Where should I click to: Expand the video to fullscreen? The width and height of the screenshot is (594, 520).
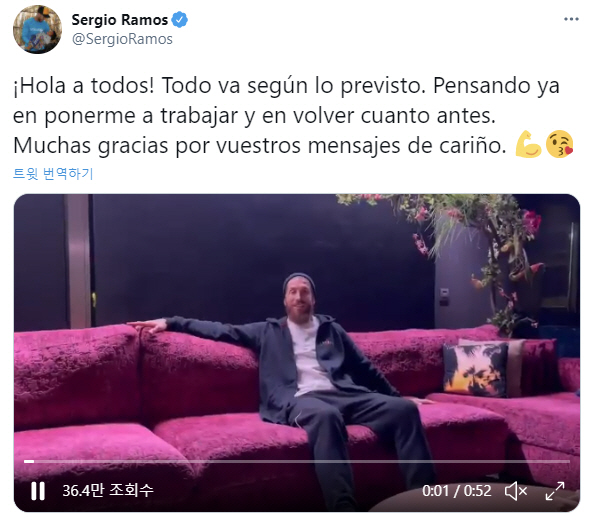pos(555,491)
